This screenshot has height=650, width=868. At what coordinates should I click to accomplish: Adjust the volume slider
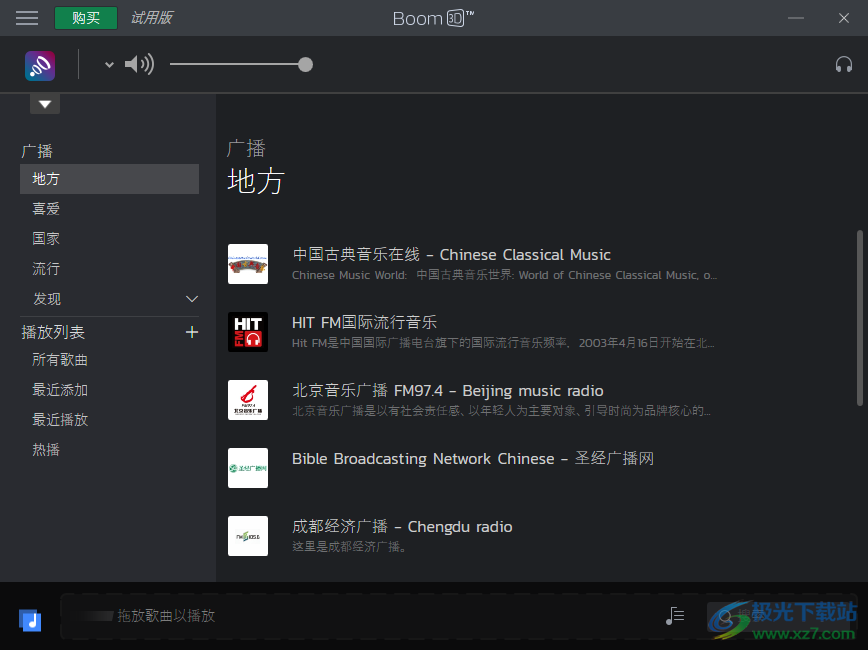(x=305, y=64)
